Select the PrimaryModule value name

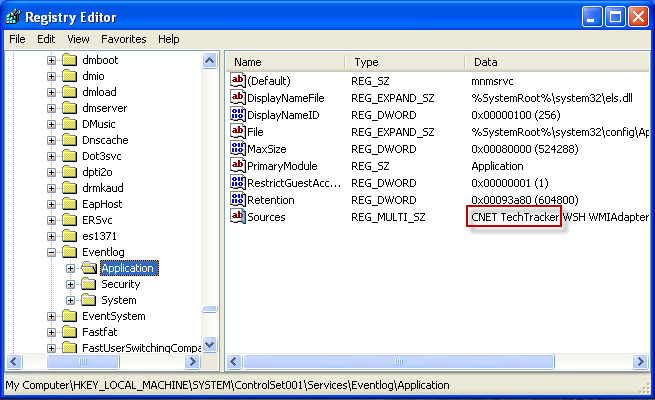click(282, 166)
